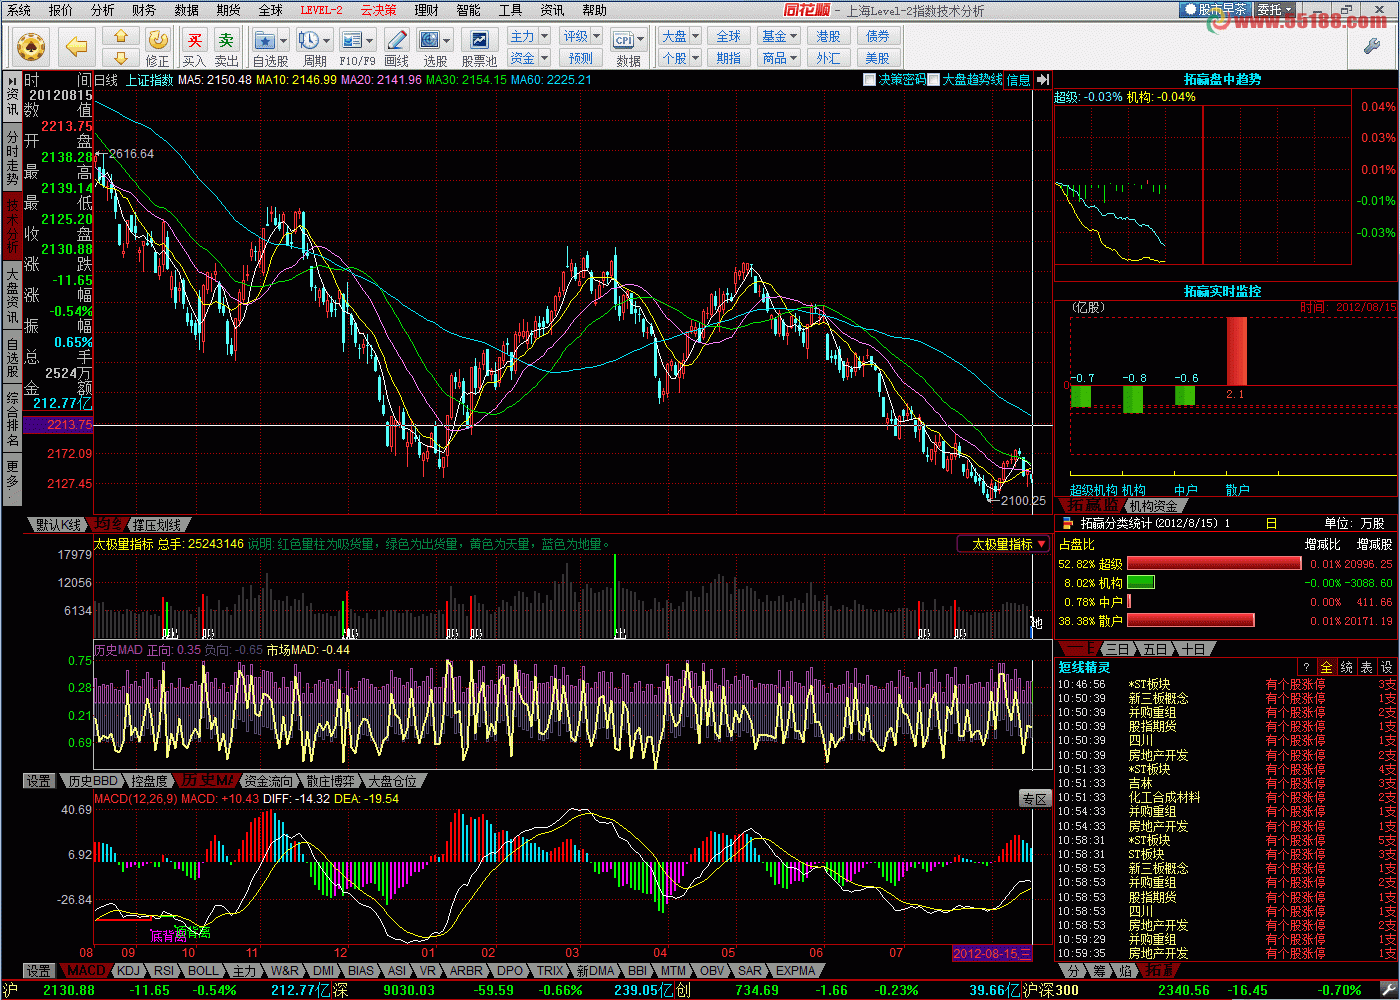
Task: Click the 2012-08-15 date marker
Action: point(992,953)
